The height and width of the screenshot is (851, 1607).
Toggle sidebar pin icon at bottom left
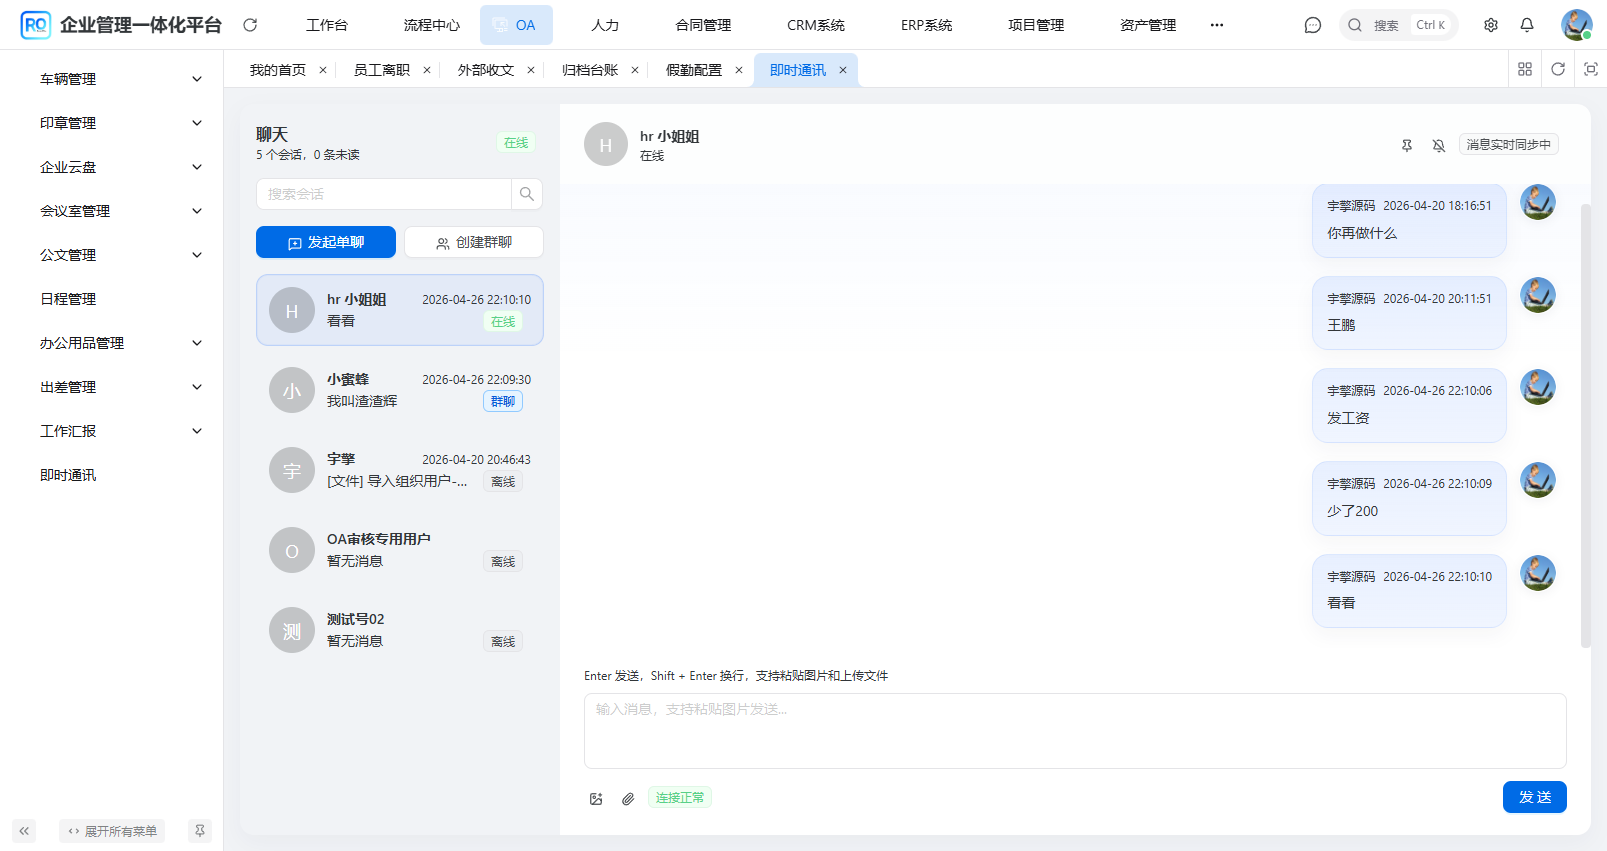(200, 831)
